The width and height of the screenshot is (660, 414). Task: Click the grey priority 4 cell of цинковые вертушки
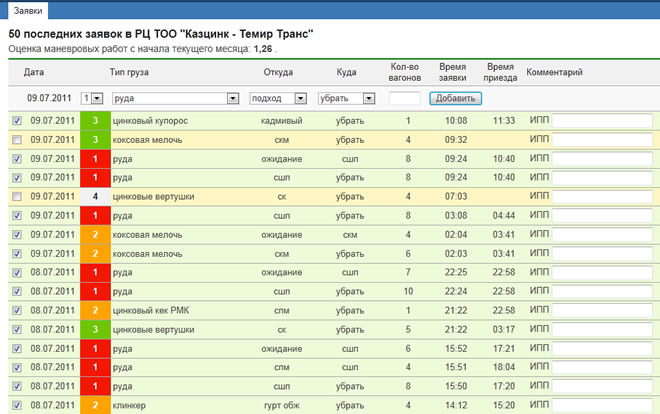[x=95, y=196]
